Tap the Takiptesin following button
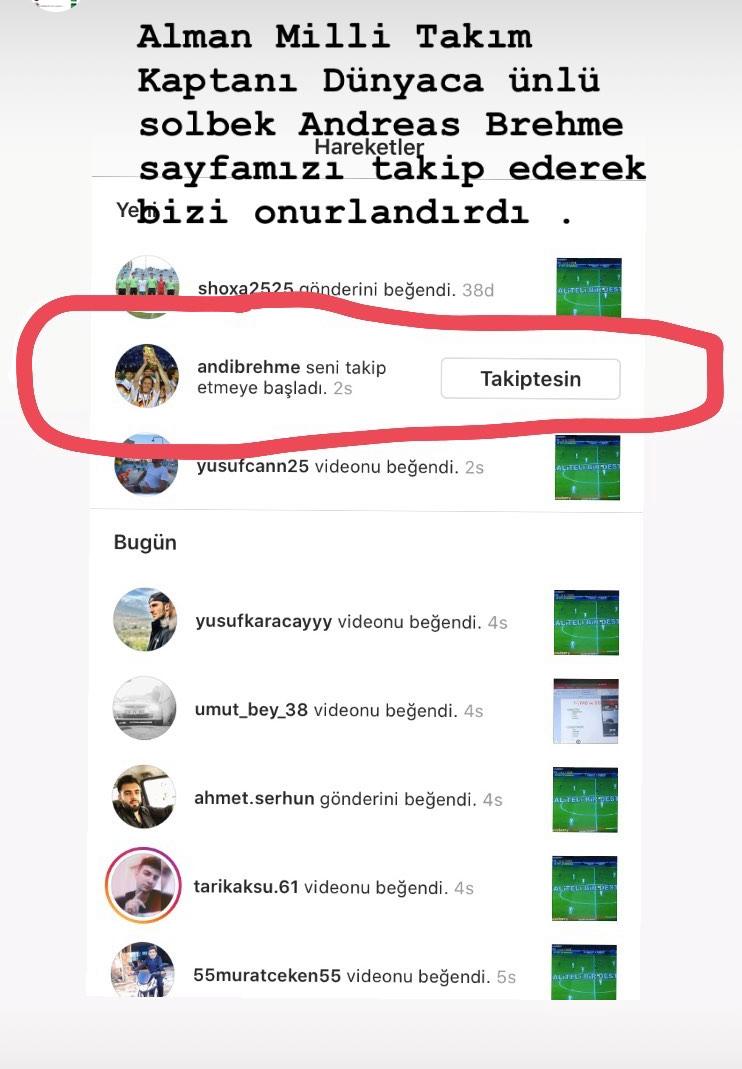The width and height of the screenshot is (742, 1069). [531, 379]
